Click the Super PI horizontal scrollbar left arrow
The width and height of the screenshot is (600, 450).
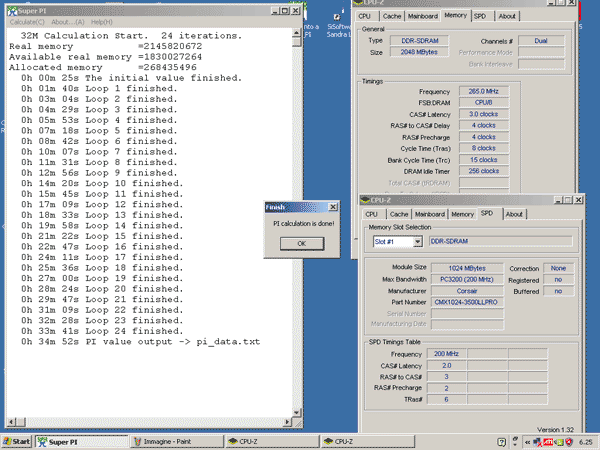click(11, 422)
